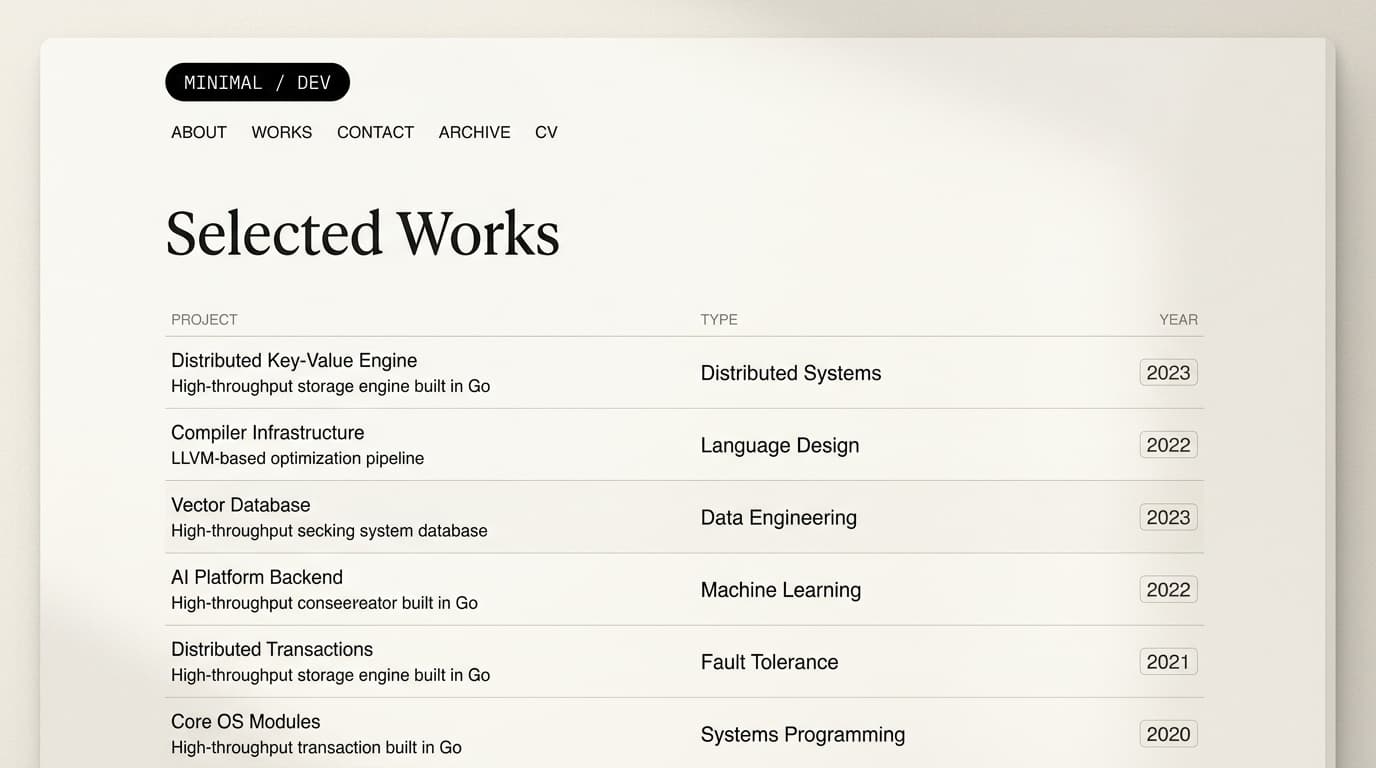This screenshot has height=768, width=1376.
Task: Open the ABOUT page
Action: click(199, 132)
